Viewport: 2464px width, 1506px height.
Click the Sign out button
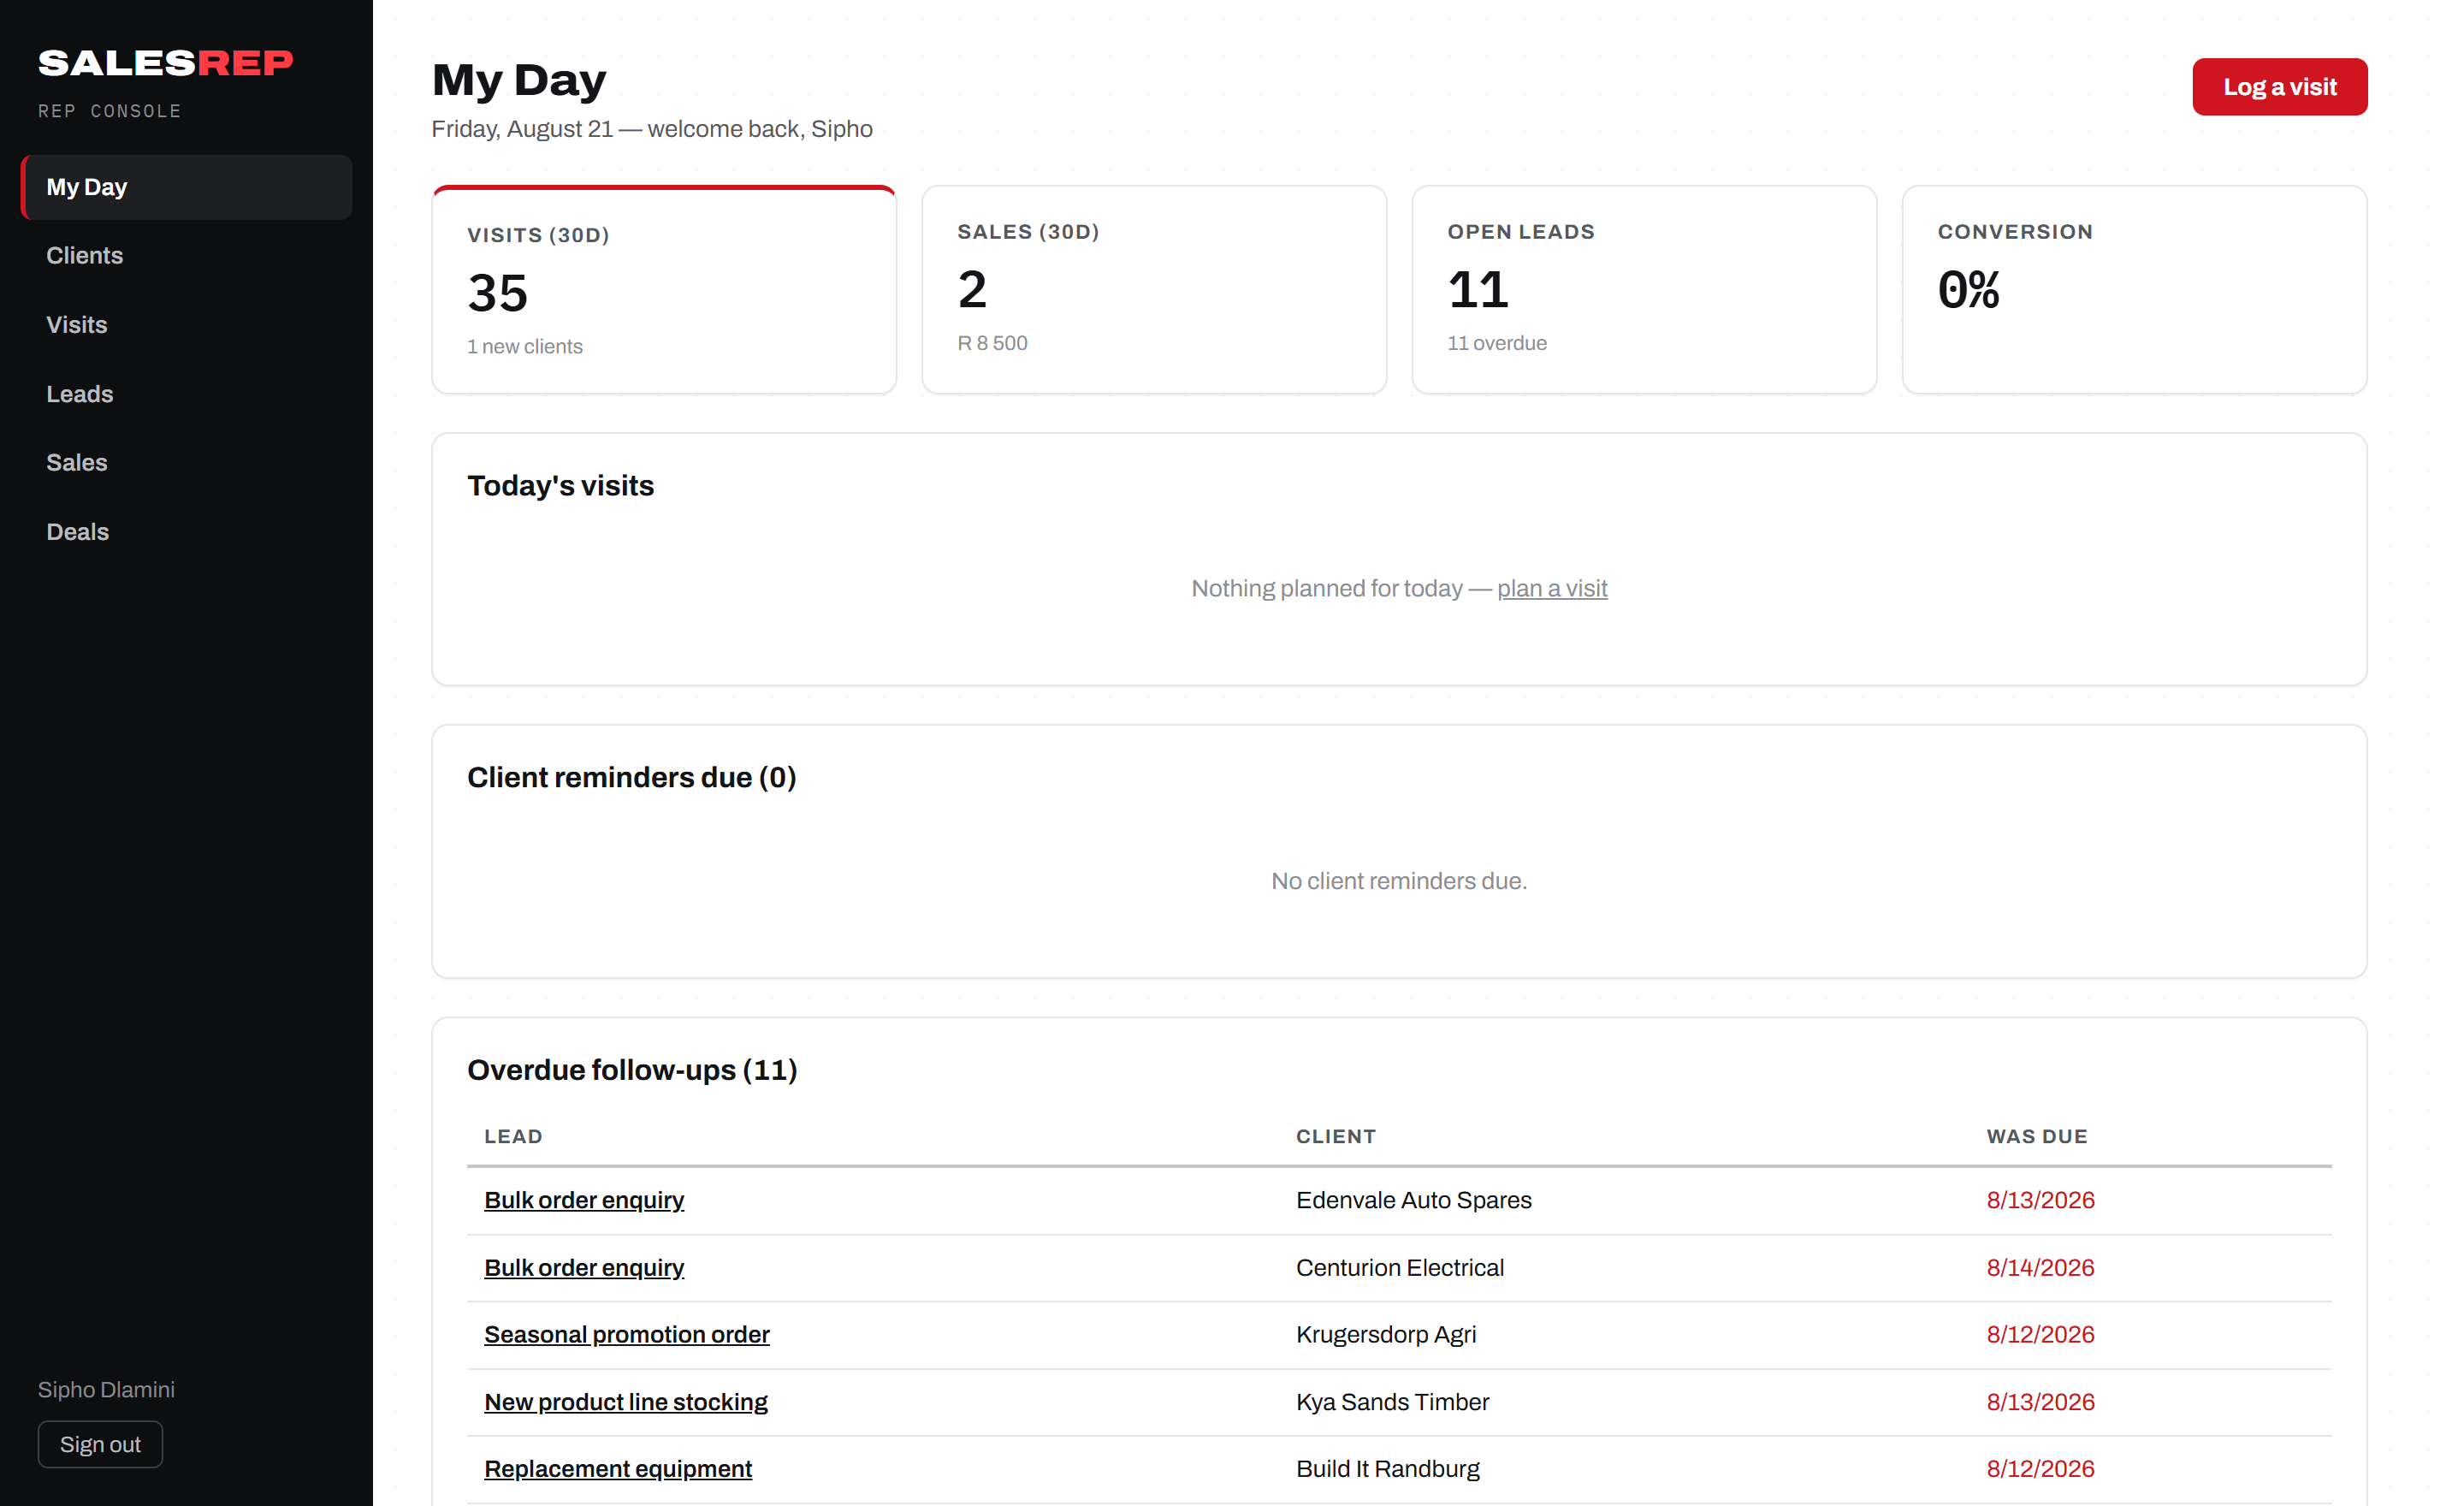[x=100, y=1444]
